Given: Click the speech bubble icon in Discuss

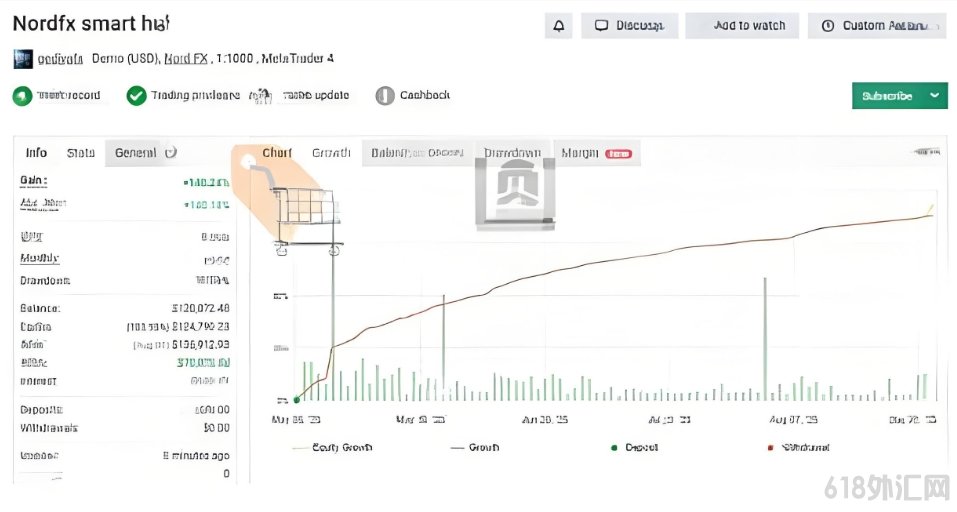Looking at the screenshot, I should click(x=601, y=26).
